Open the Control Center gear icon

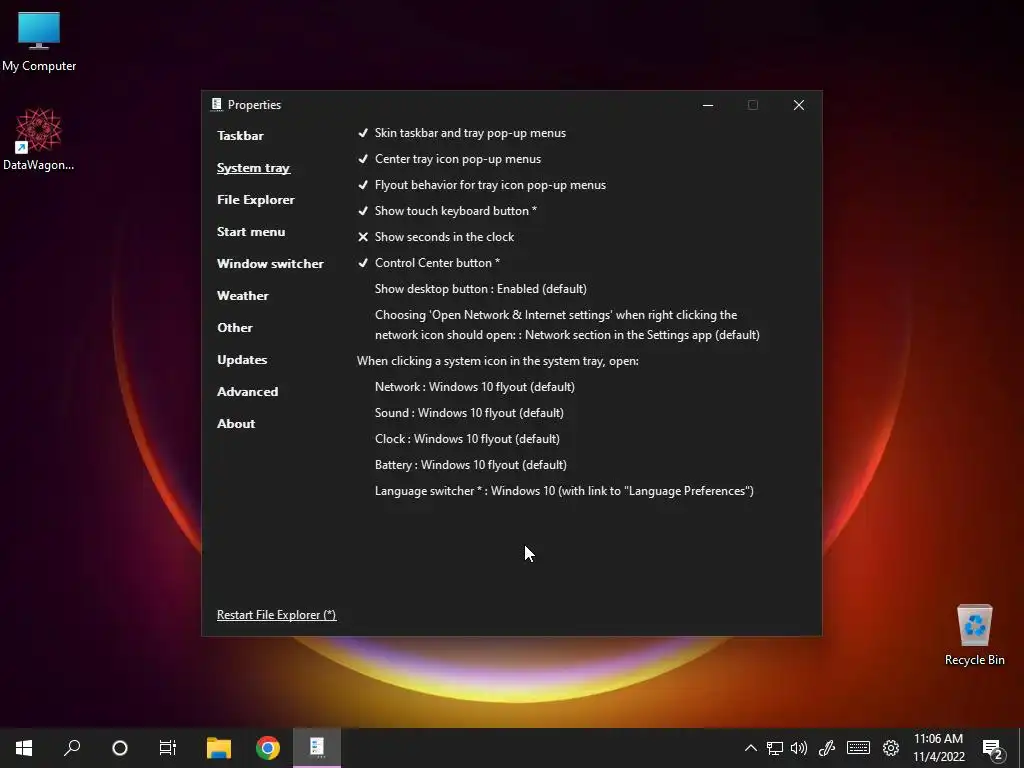tap(891, 748)
